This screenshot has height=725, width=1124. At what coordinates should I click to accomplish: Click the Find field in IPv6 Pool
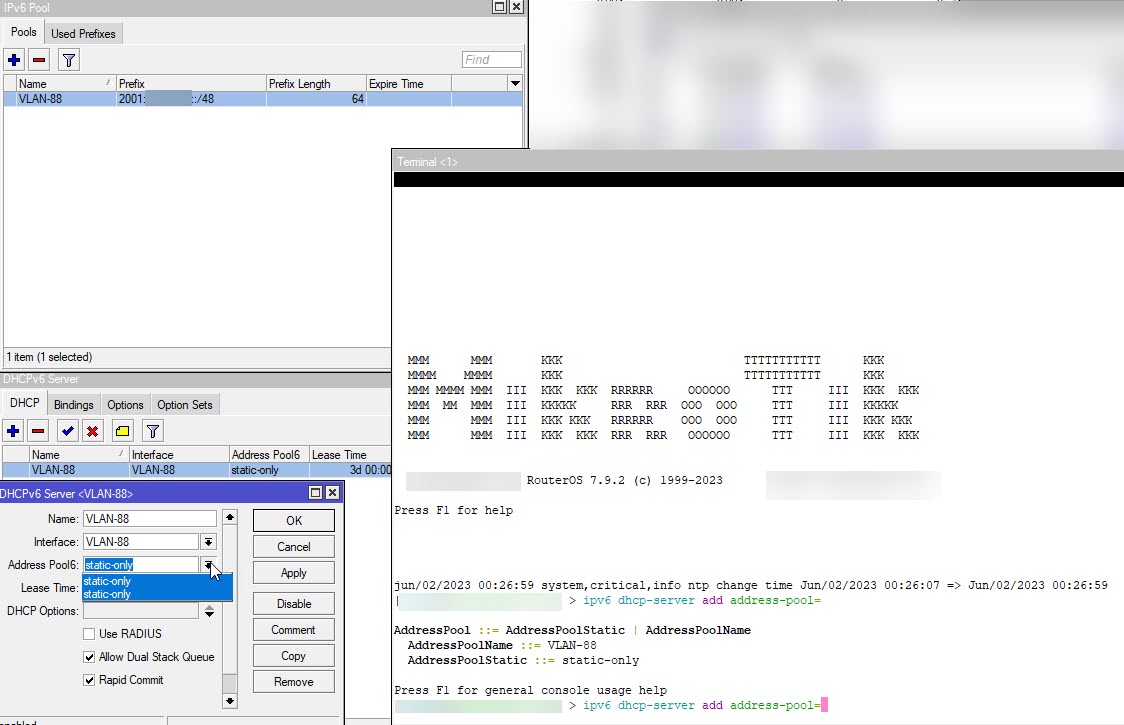pos(492,60)
